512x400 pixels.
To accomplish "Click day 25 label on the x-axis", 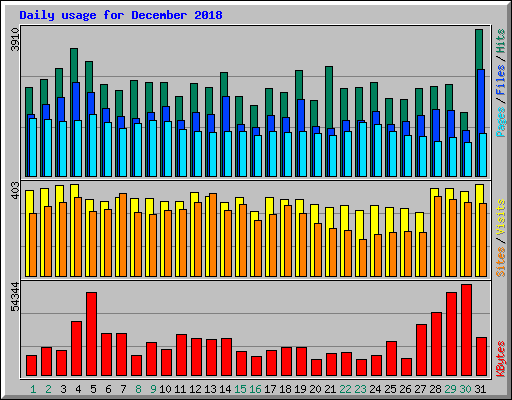I will (390, 389).
